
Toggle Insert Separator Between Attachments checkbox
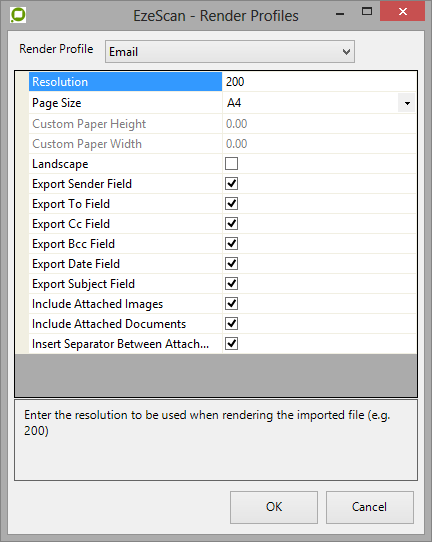pyautogui.click(x=231, y=344)
